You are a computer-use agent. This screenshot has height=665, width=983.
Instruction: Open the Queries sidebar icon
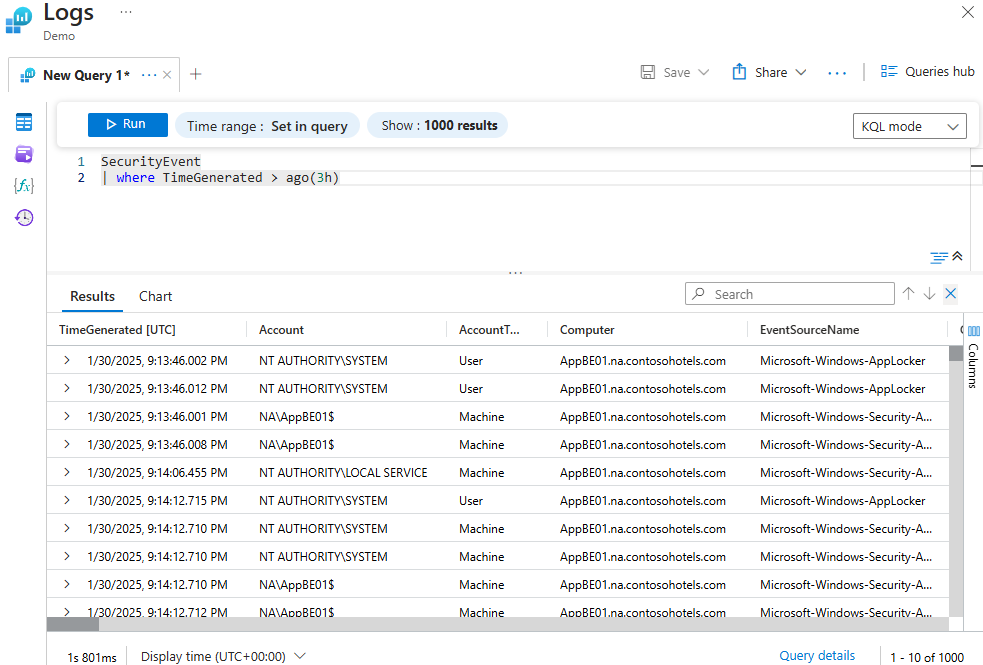pos(24,154)
